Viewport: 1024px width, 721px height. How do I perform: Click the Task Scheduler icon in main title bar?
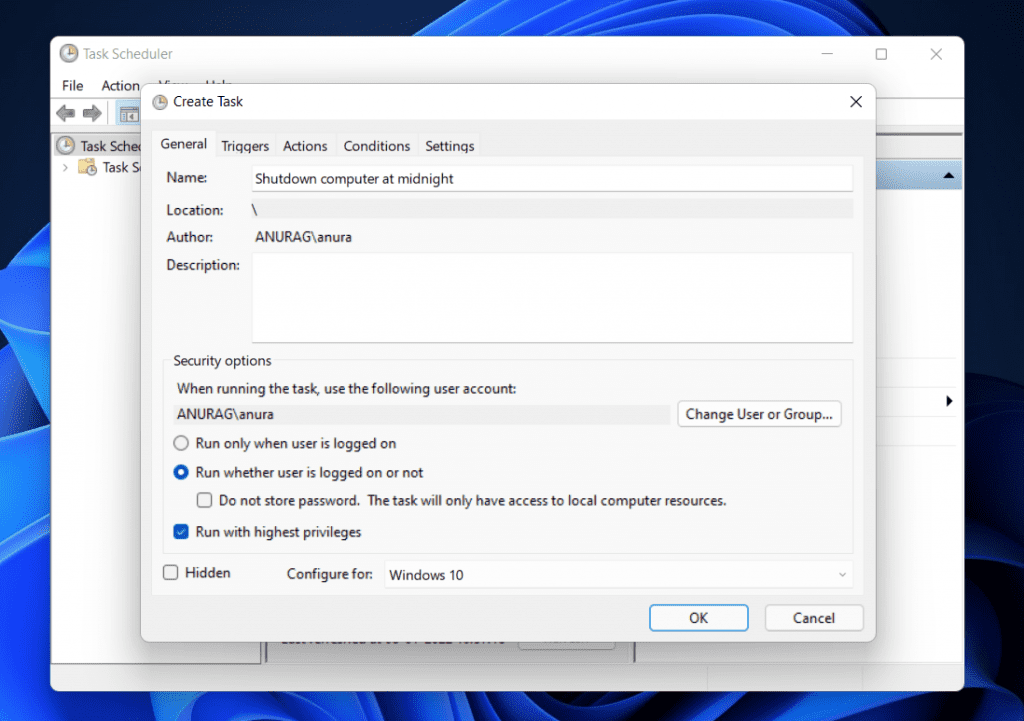tap(68, 53)
